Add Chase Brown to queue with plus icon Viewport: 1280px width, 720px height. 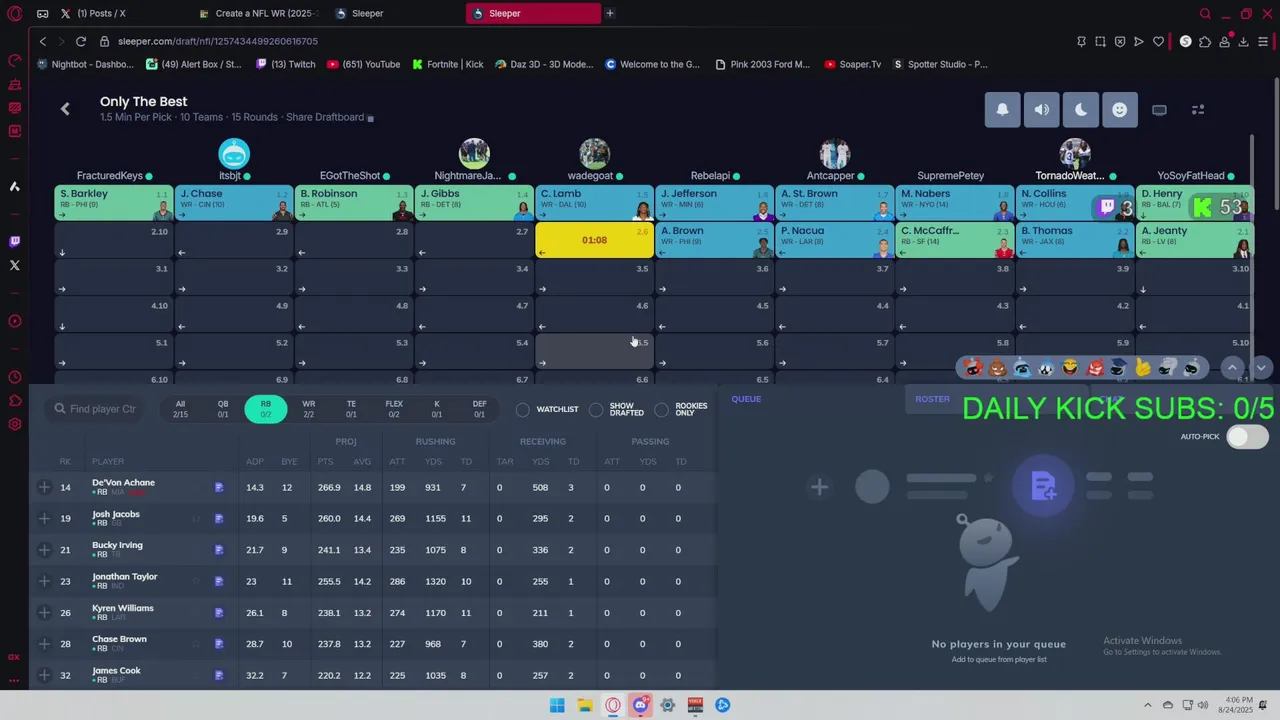[x=44, y=644]
